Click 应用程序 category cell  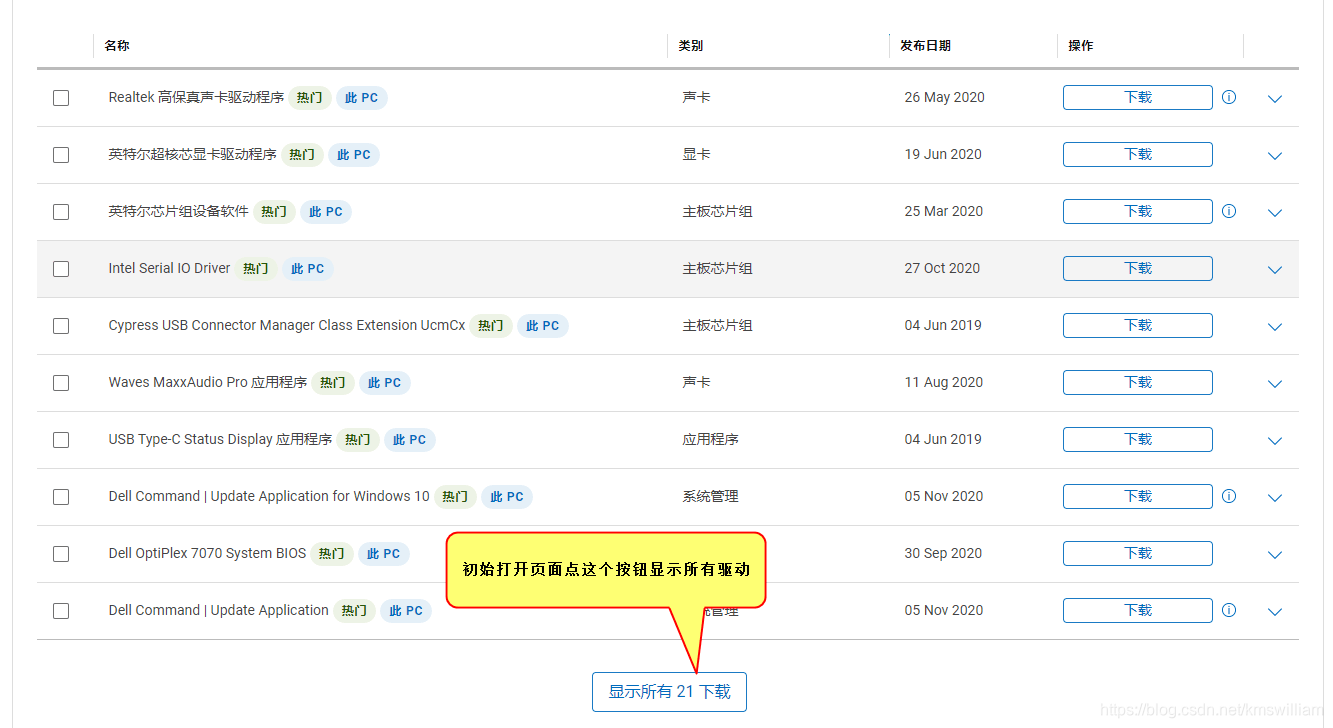[x=710, y=439]
